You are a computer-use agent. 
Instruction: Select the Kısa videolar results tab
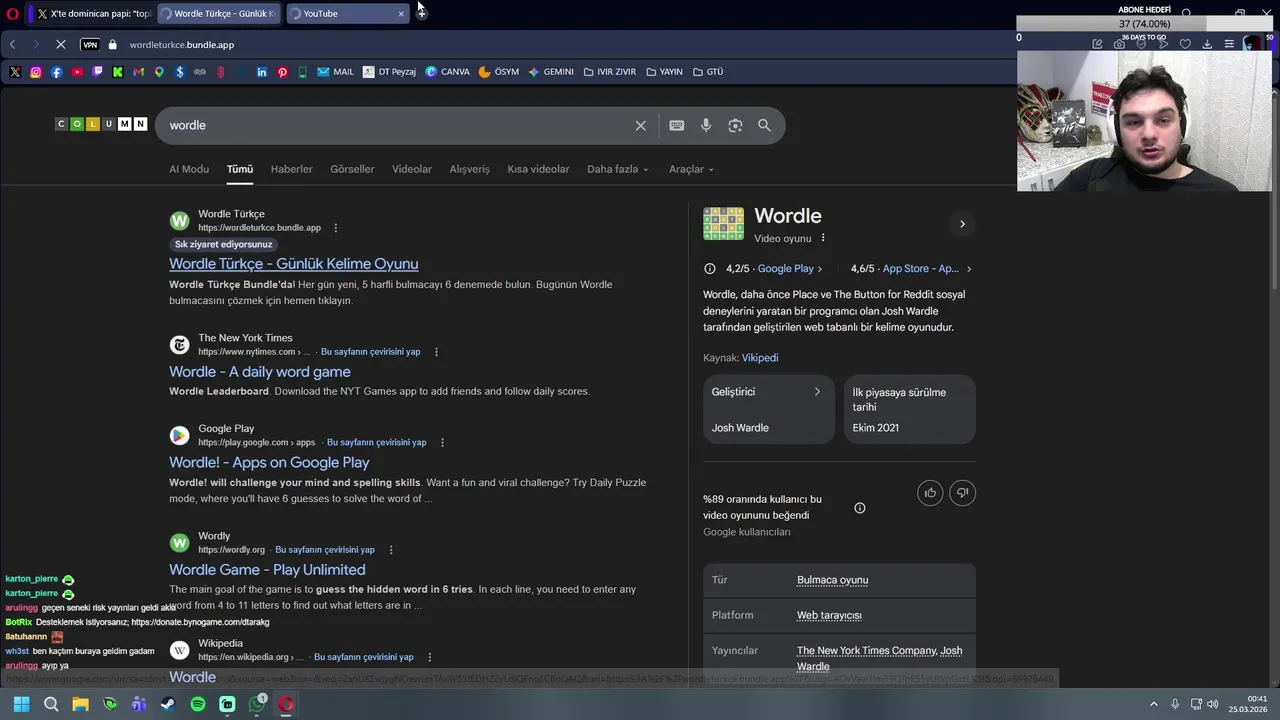538,169
